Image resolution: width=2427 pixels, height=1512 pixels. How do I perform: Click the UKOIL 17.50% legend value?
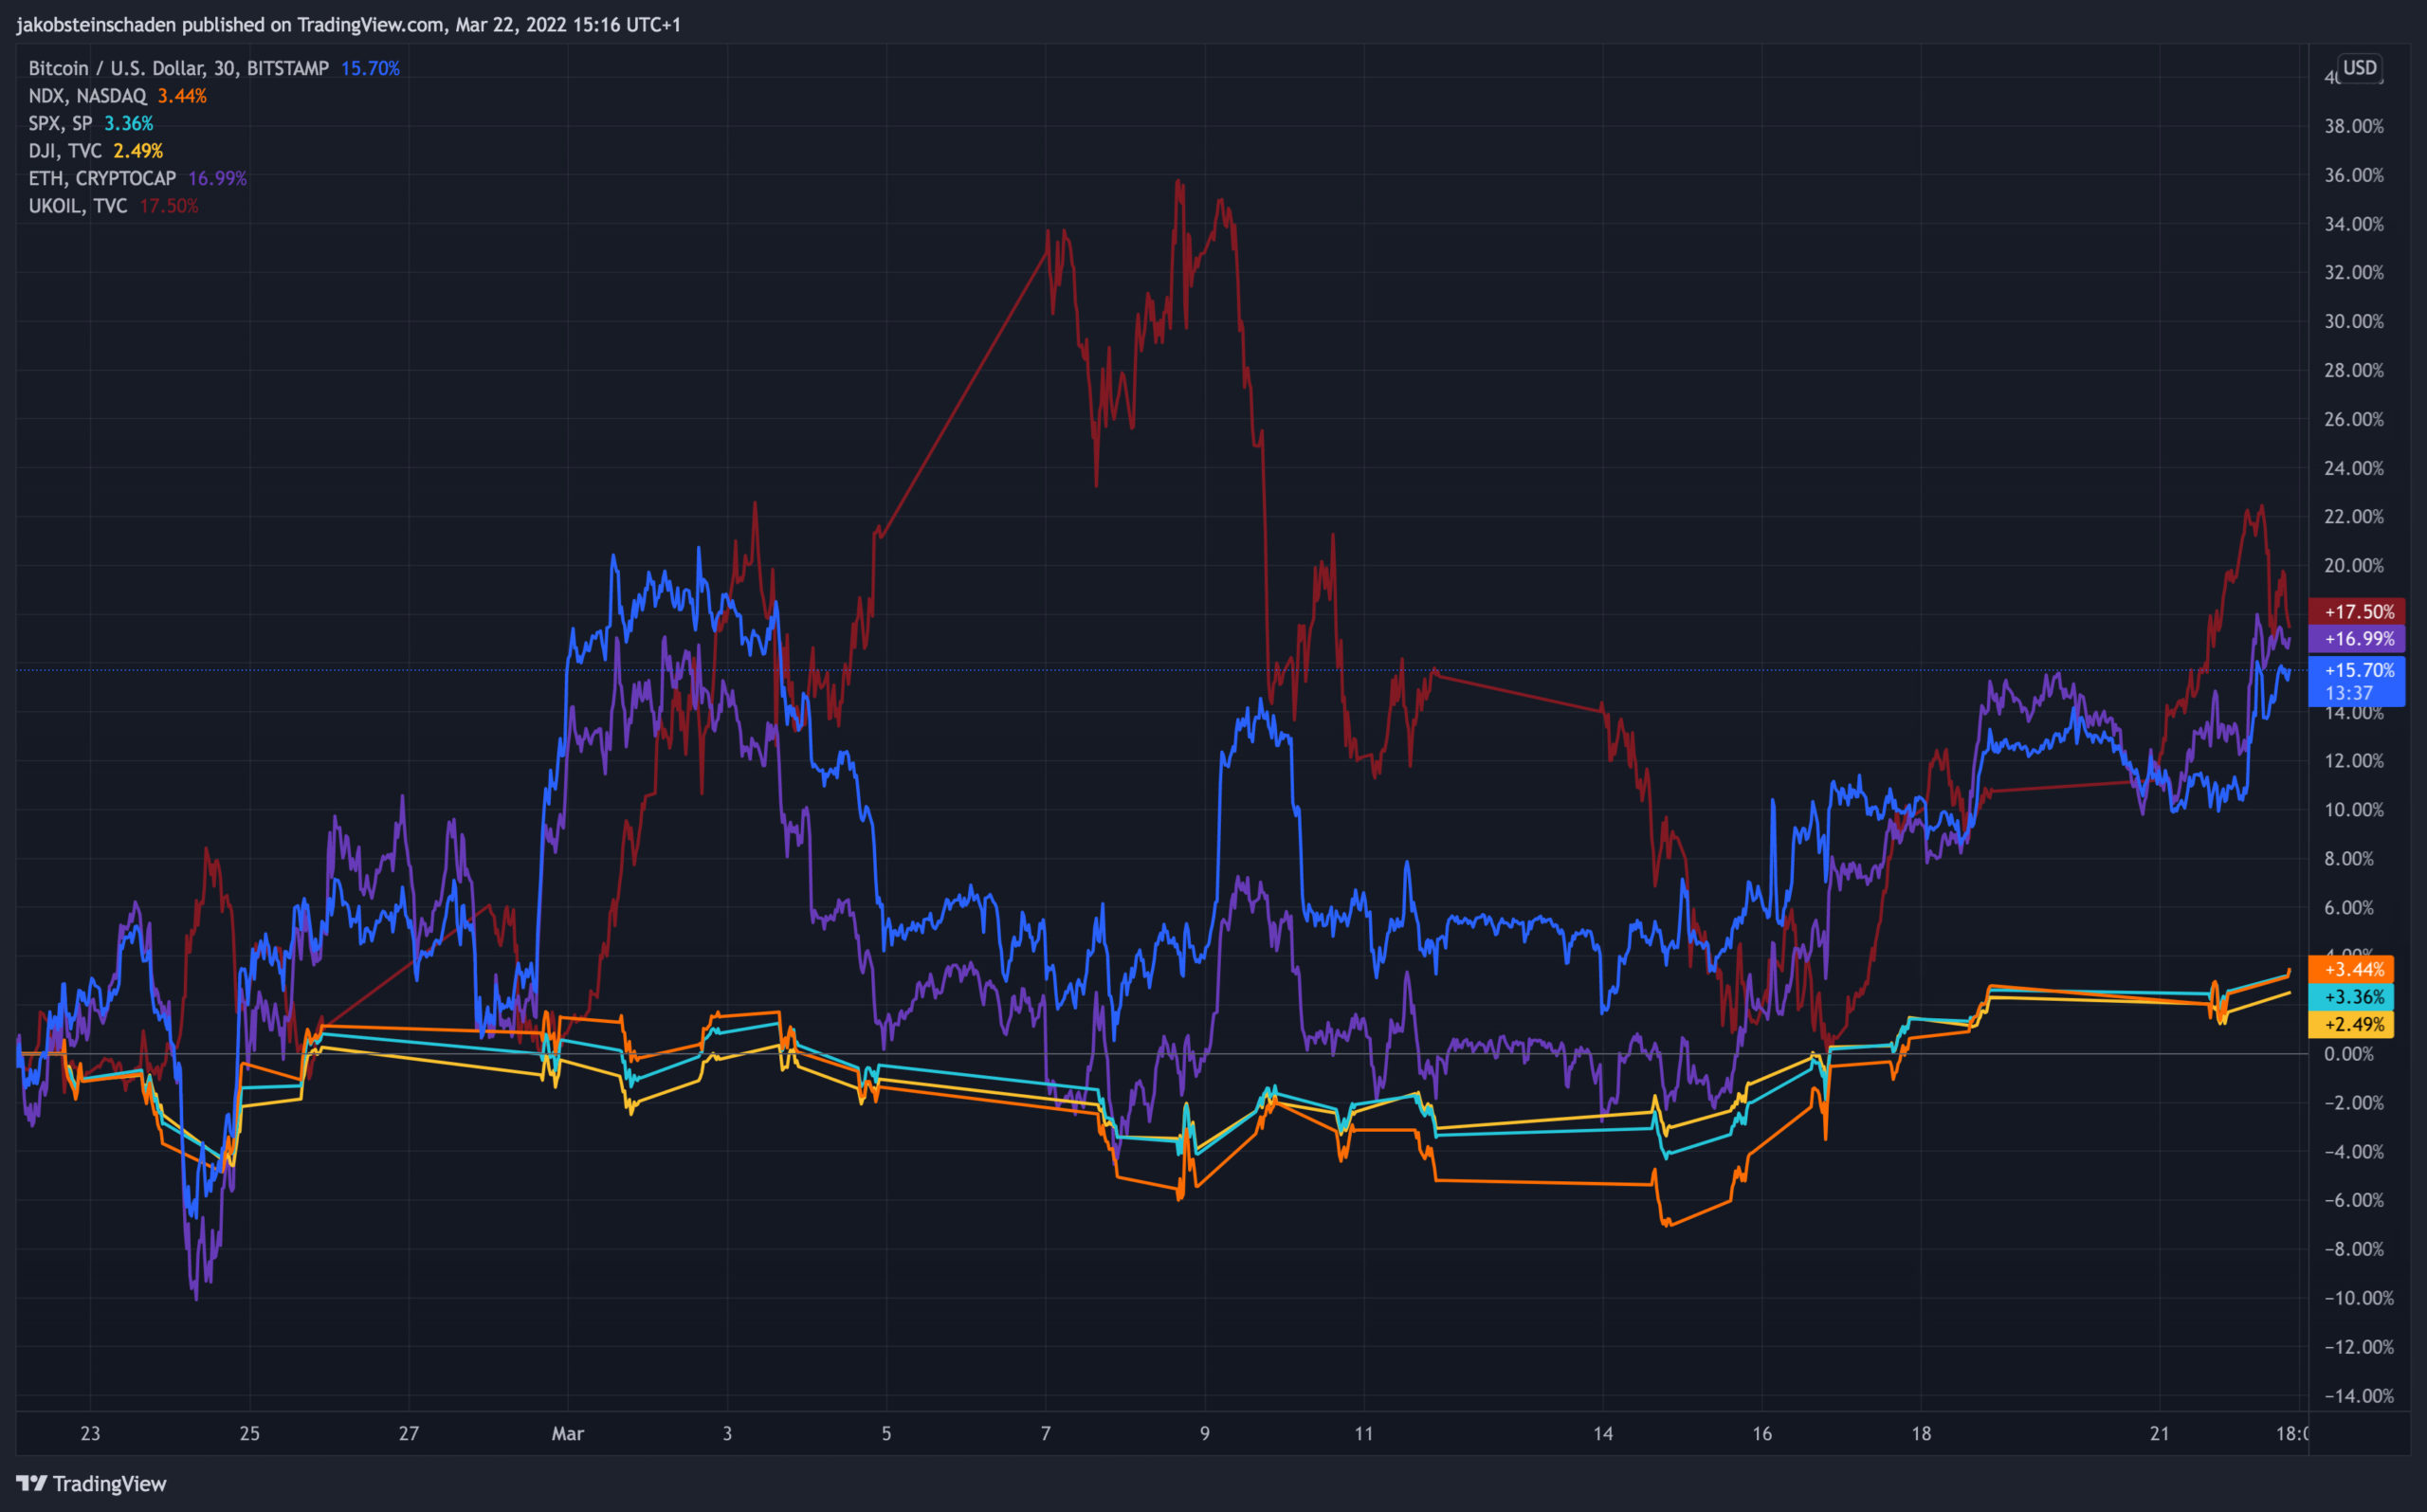click(169, 206)
